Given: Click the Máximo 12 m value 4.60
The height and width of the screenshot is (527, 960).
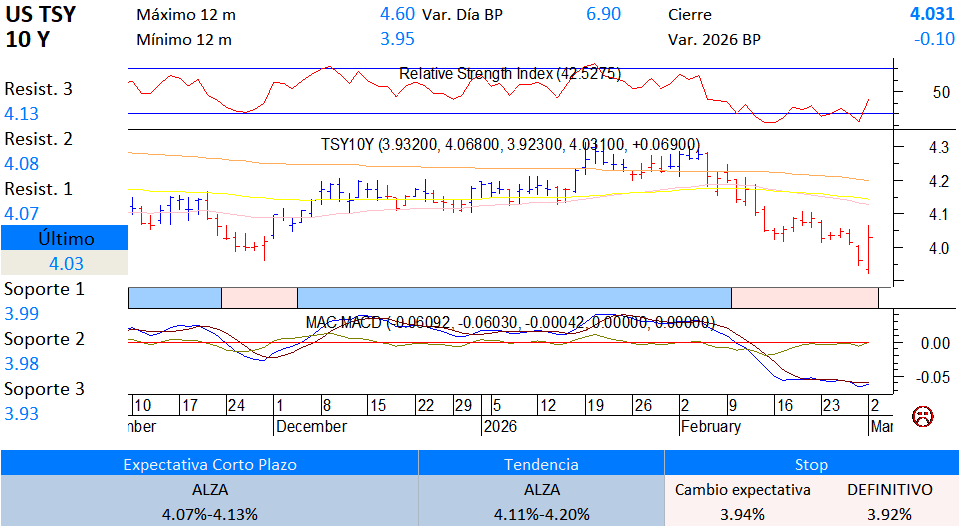Looking at the screenshot, I should [x=397, y=15].
